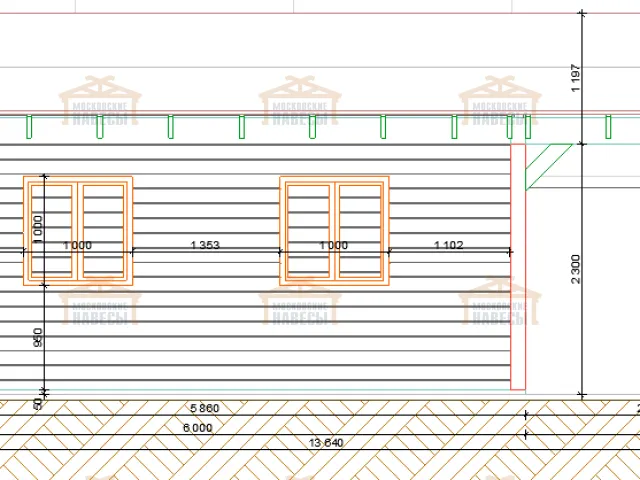The height and width of the screenshot is (480, 640).
Task: Click the top-right Московские Навесы watermark logo
Action: coord(500,102)
